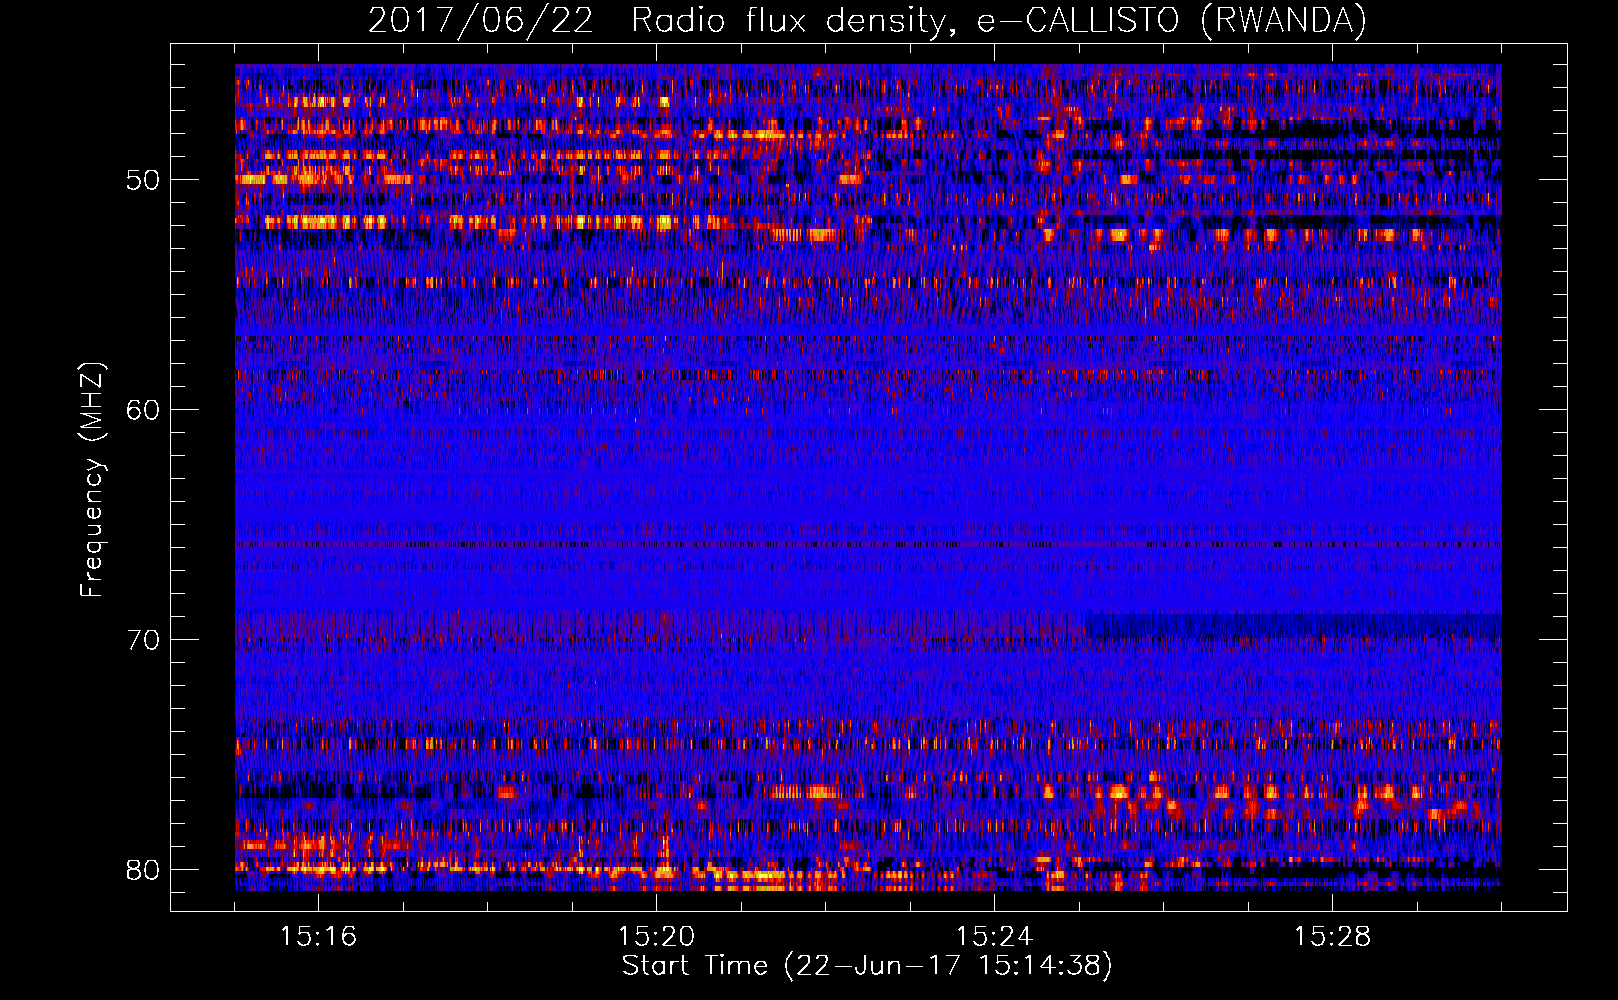The width and height of the screenshot is (1618, 1000).
Task: Click the "Frequency (MHZ)" axis label
Action: coord(92,479)
